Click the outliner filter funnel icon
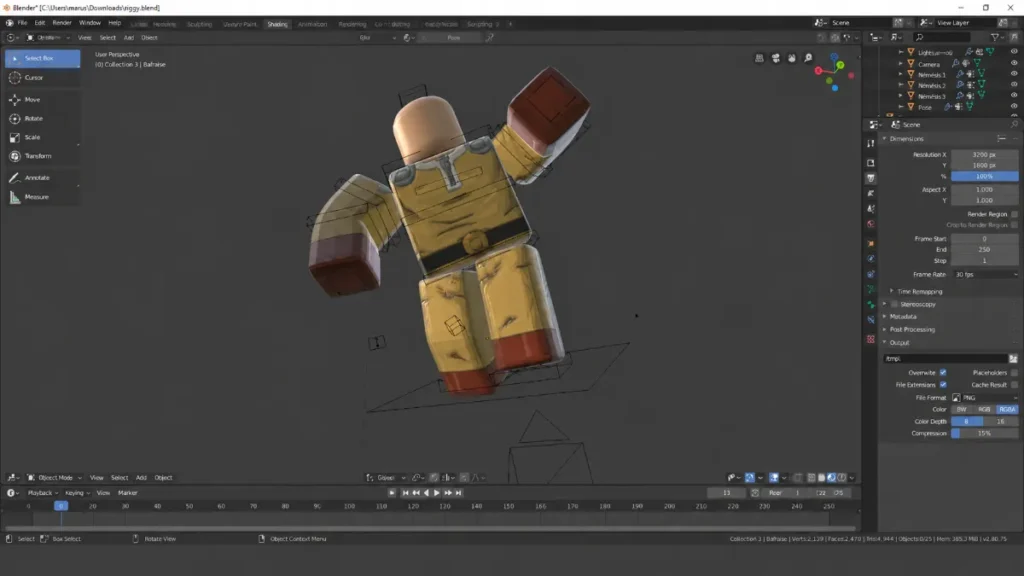The height and width of the screenshot is (576, 1024). pyautogui.click(x=995, y=38)
